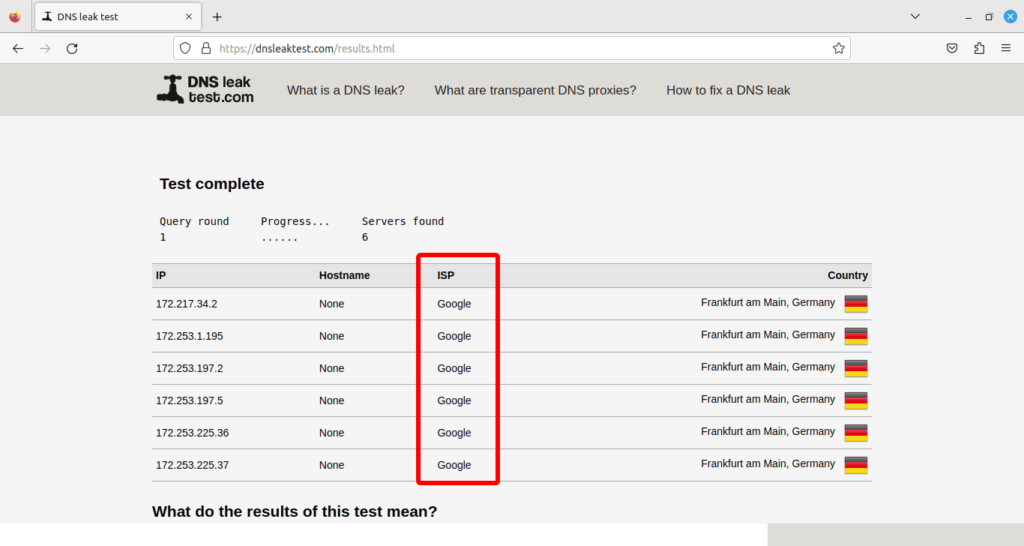Close the DNS leak test tab
The image size is (1024, 546).
click(x=189, y=17)
